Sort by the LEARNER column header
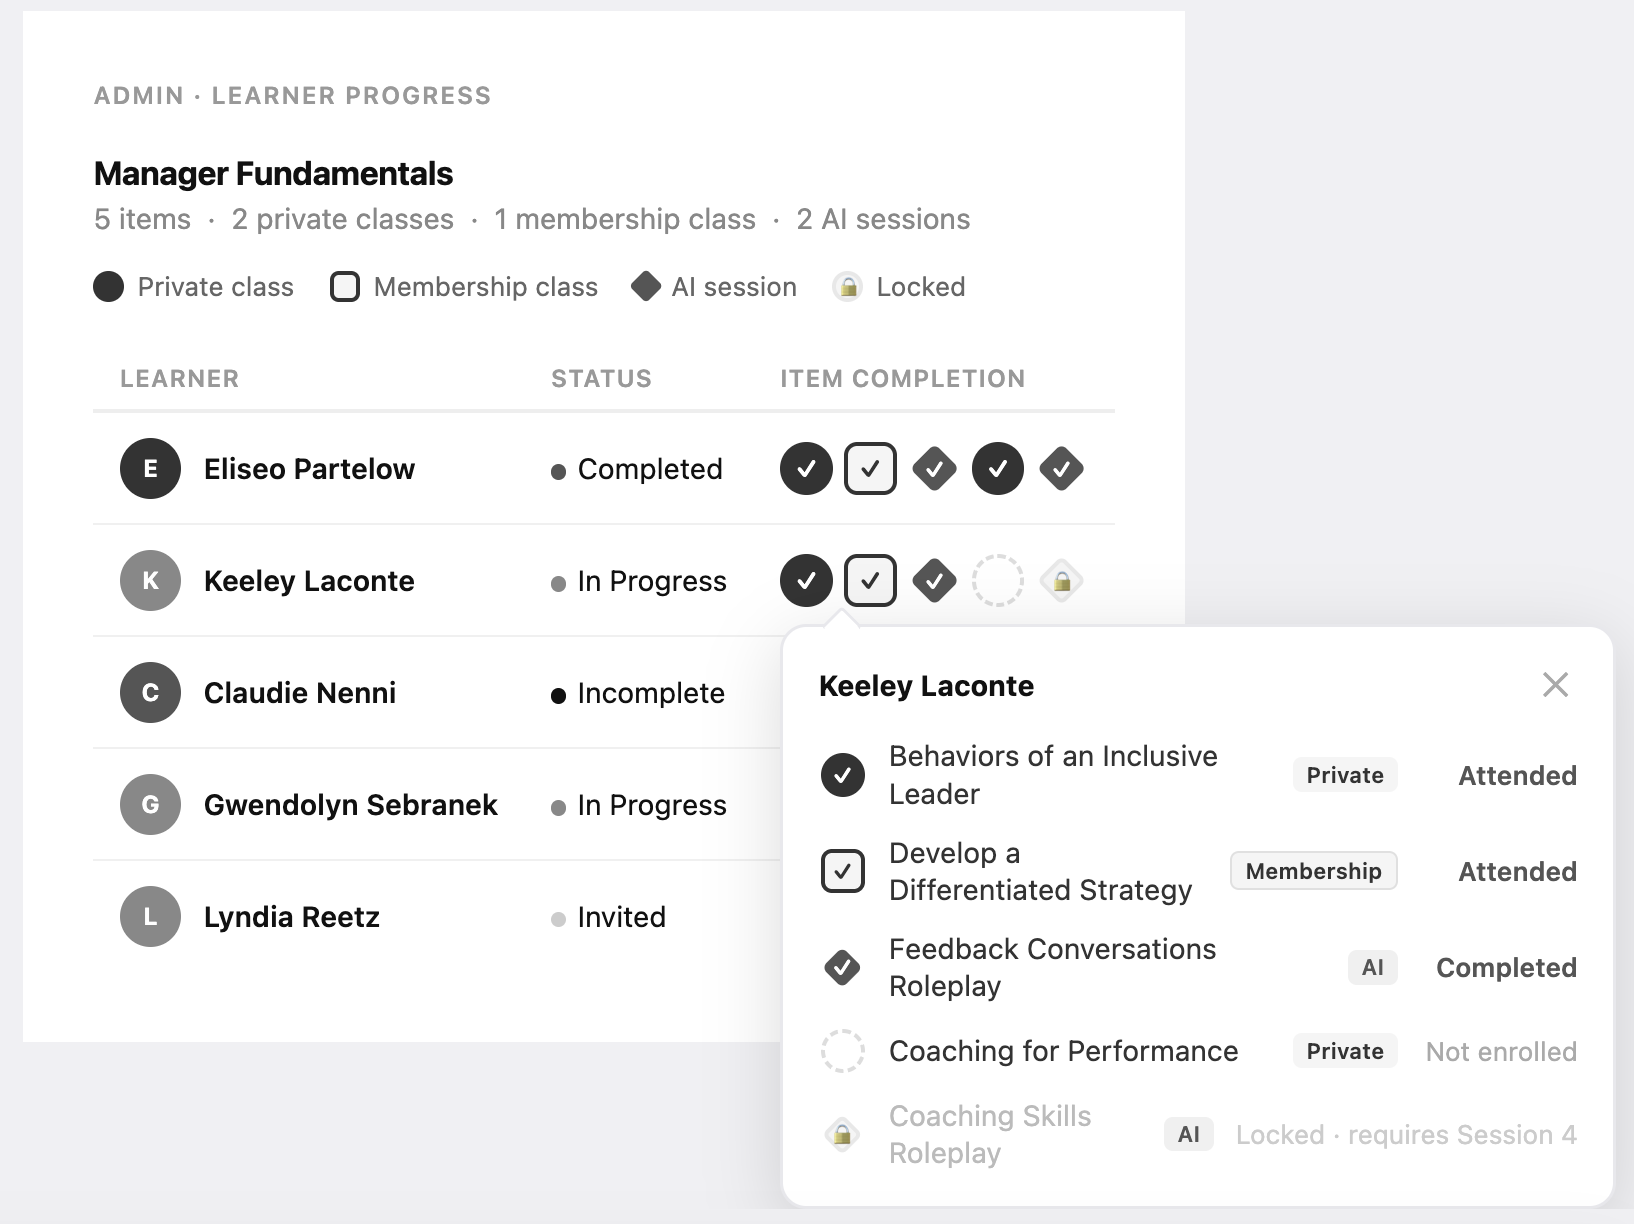Screen dimensions: 1634x1224 coord(180,379)
